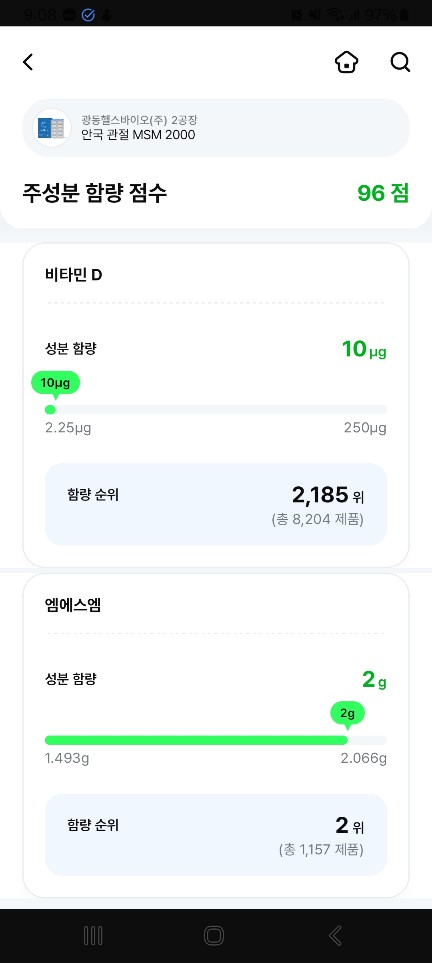Open search with magnifier icon
Image resolution: width=432 pixels, height=963 pixels.
400,62
